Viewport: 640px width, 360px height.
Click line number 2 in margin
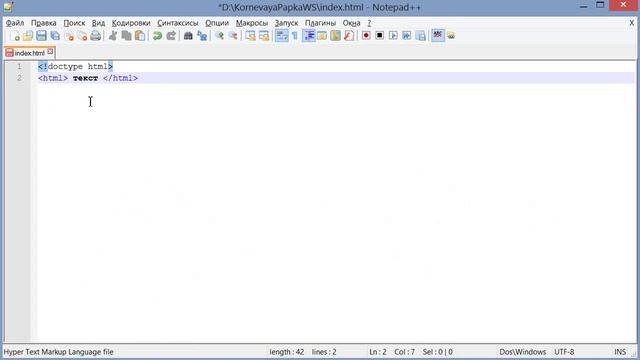[x=19, y=78]
